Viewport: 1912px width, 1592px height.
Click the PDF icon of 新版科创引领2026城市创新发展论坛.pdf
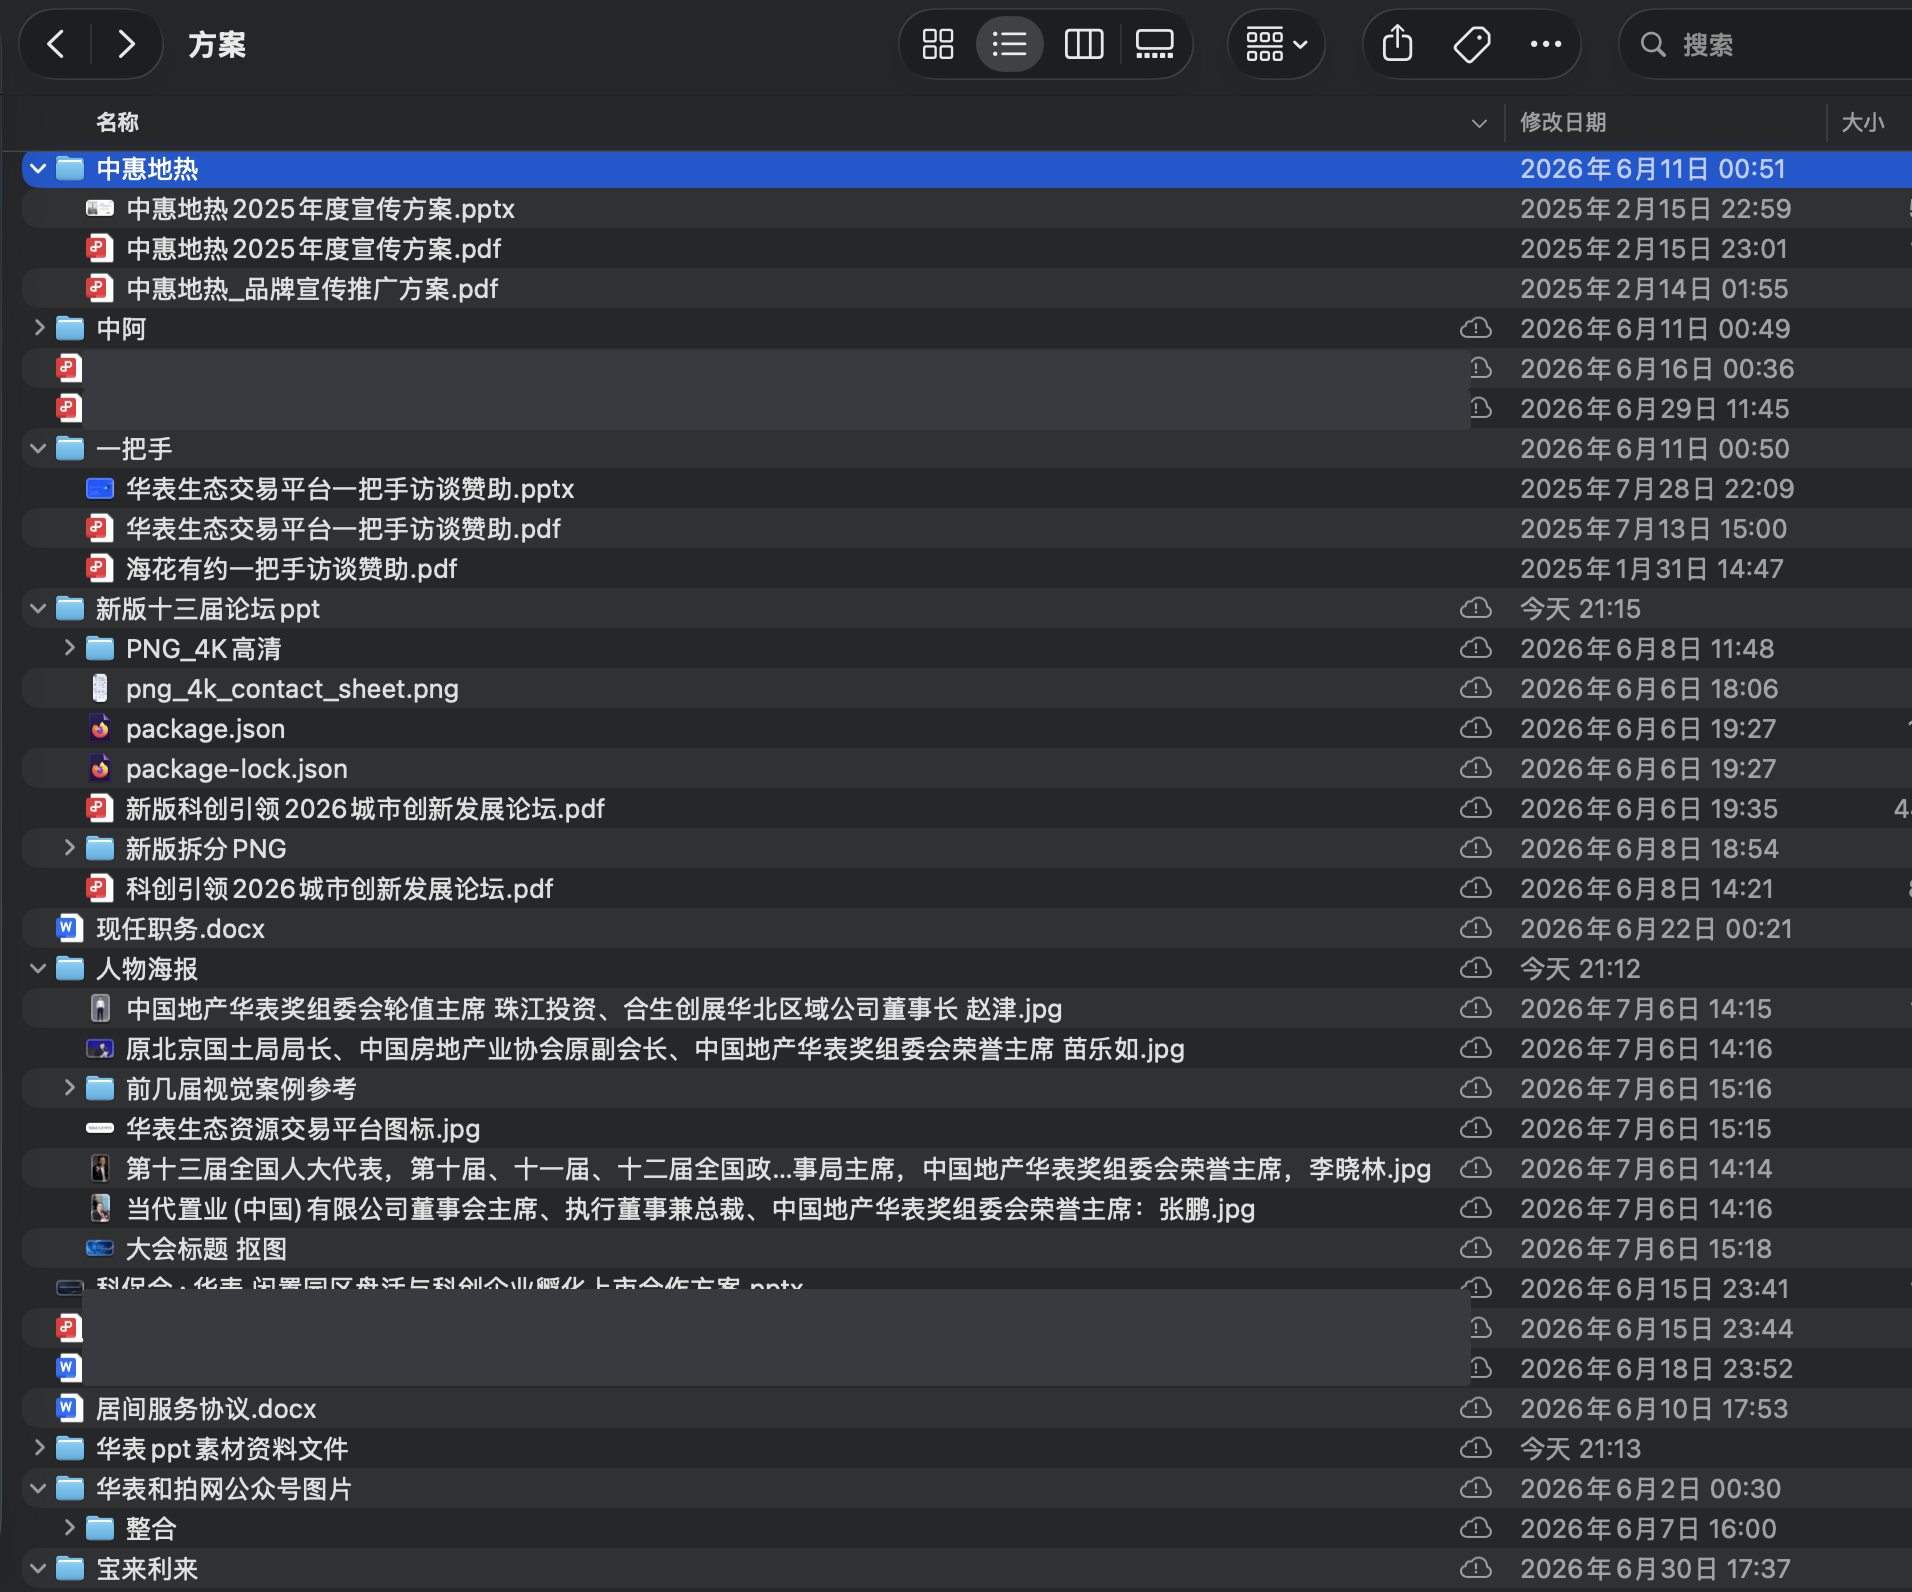tap(99, 808)
